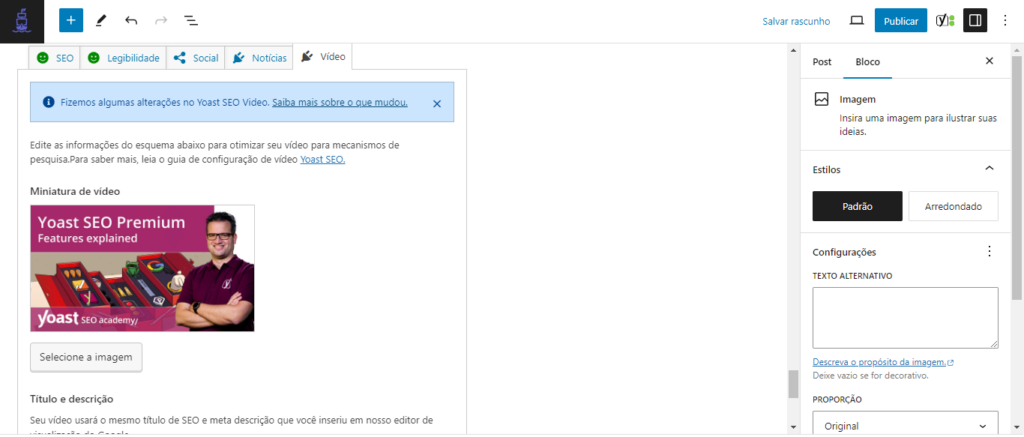Close the settings sidebar with the X
Viewport: 1024px width, 437px height.
989,61
